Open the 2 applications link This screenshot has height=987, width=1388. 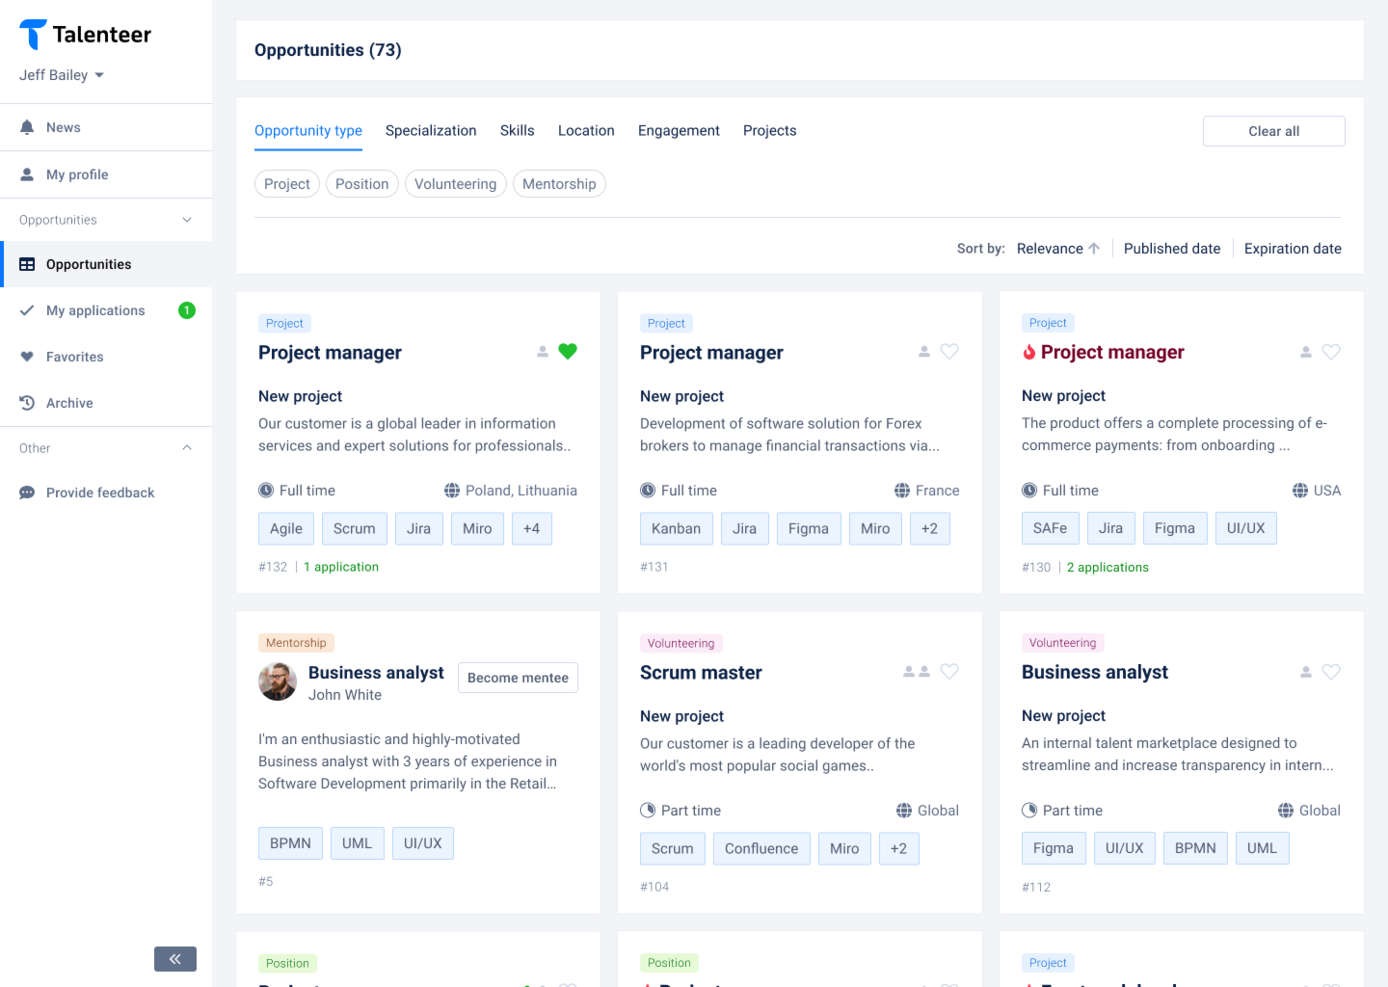(1108, 567)
